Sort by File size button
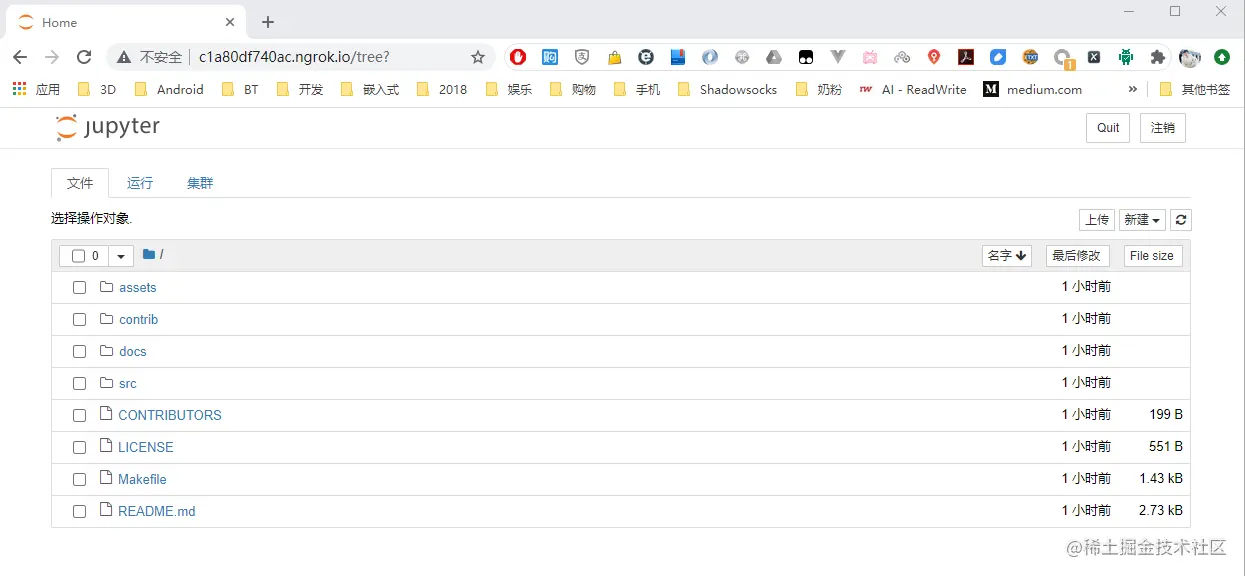The width and height of the screenshot is (1245, 576). [x=1152, y=256]
